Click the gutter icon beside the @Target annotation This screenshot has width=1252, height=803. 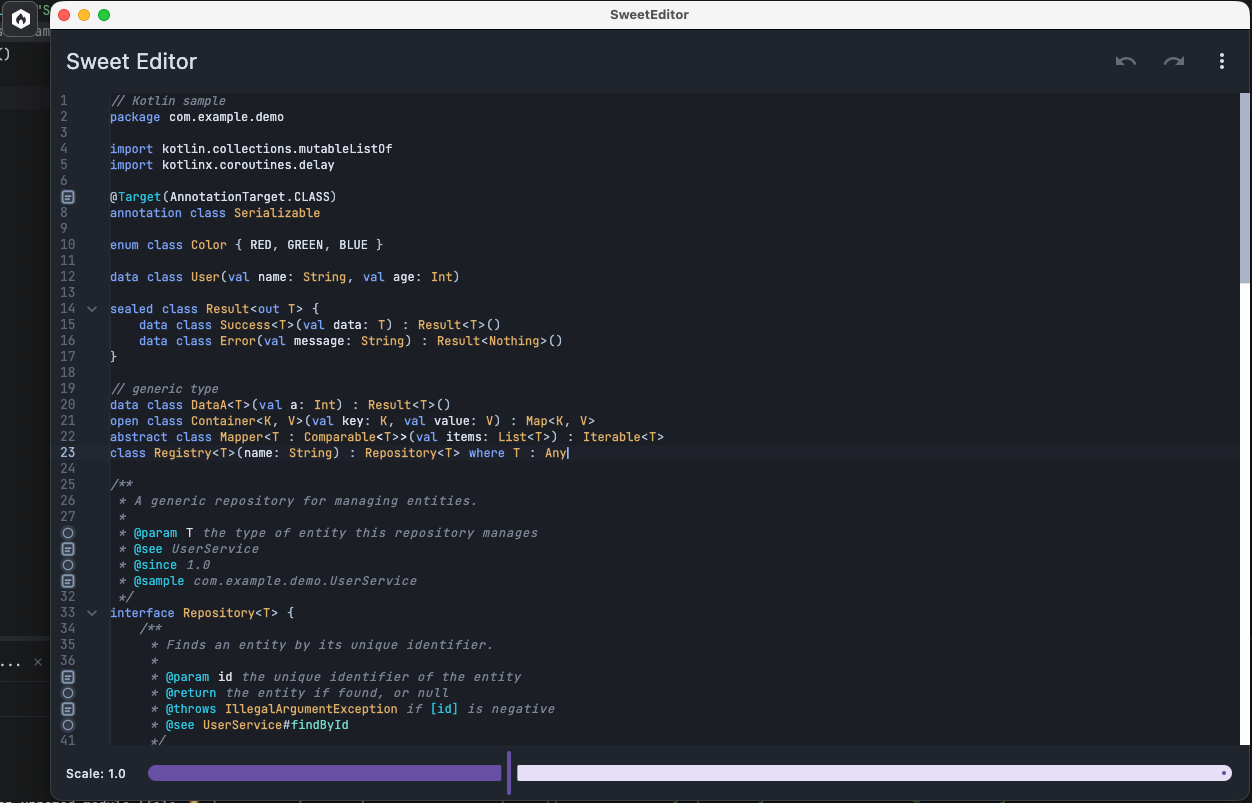[x=67, y=197]
